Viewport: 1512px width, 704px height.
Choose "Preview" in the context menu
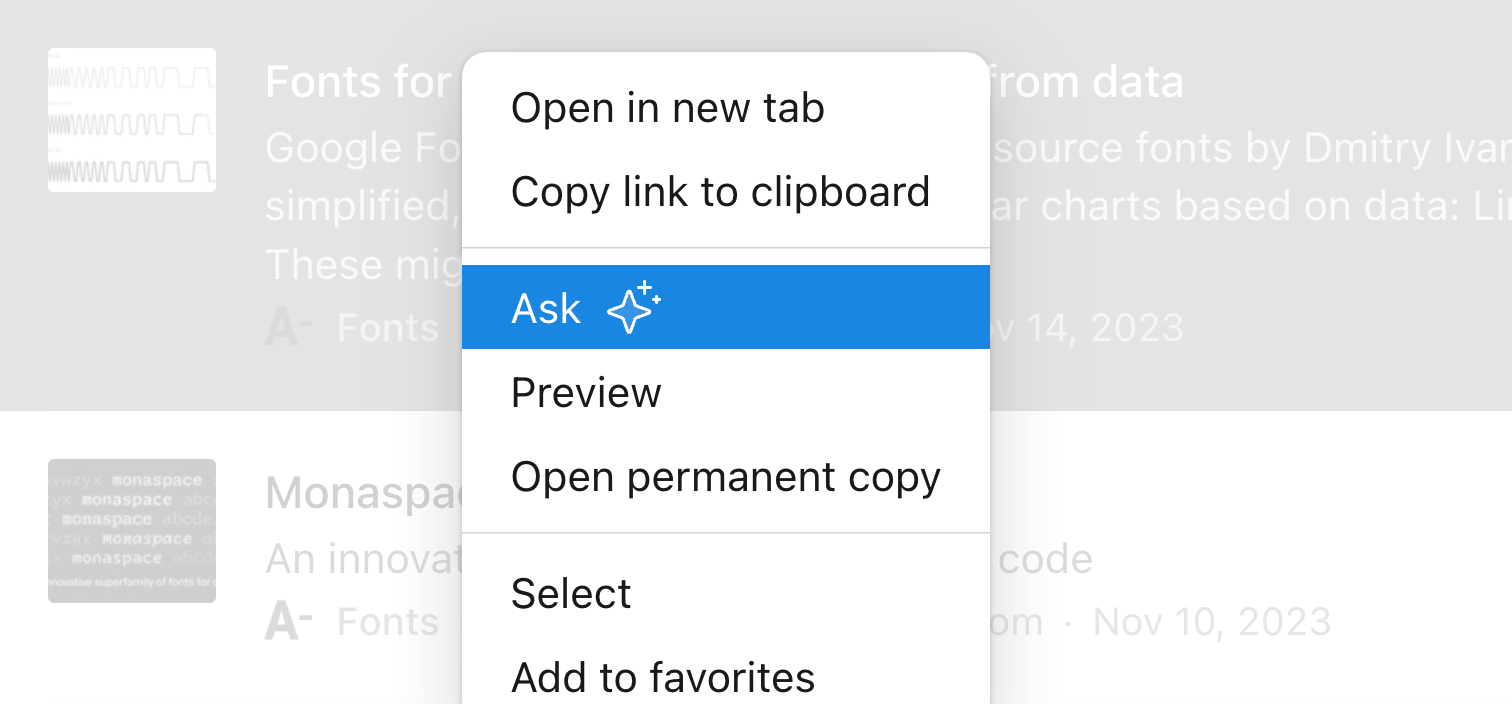click(586, 393)
